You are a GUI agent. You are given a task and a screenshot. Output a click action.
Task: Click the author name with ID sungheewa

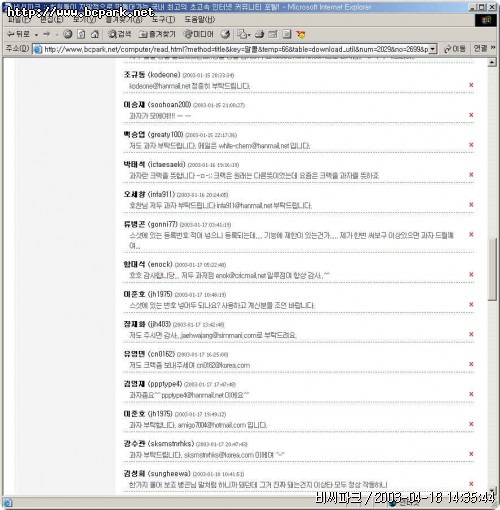[157, 474]
